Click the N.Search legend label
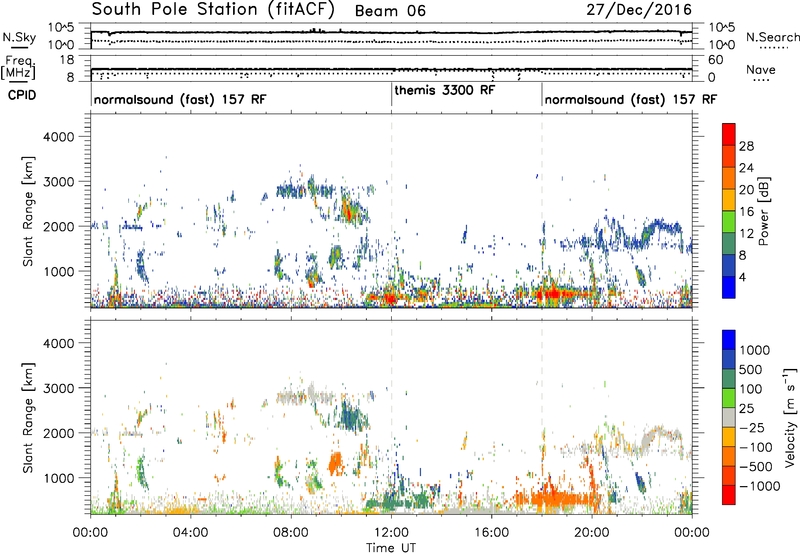 coord(772,37)
